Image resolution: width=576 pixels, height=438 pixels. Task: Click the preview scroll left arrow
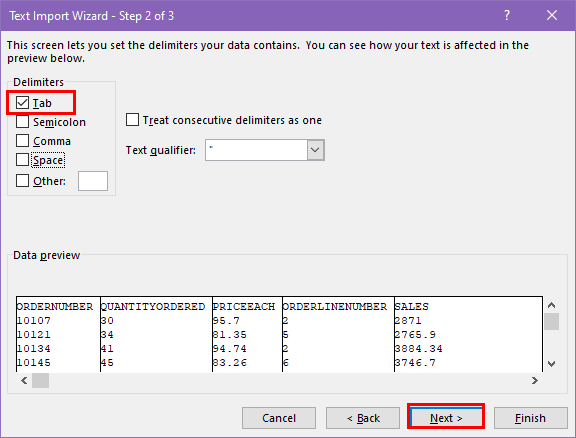24,380
